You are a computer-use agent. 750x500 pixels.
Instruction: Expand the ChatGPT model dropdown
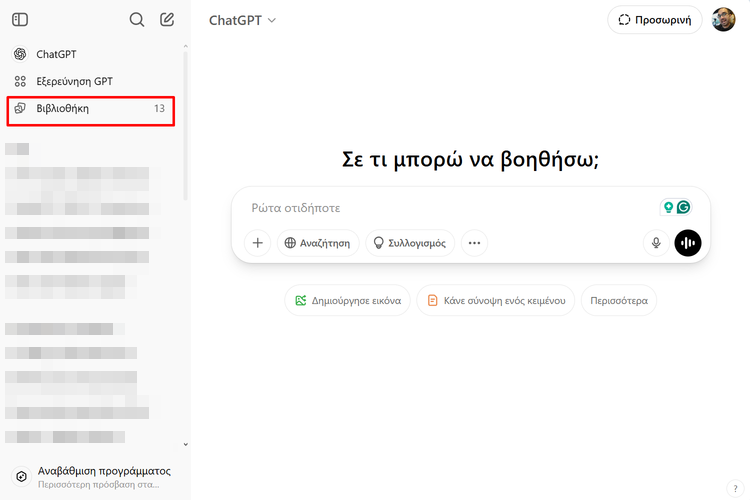243,20
